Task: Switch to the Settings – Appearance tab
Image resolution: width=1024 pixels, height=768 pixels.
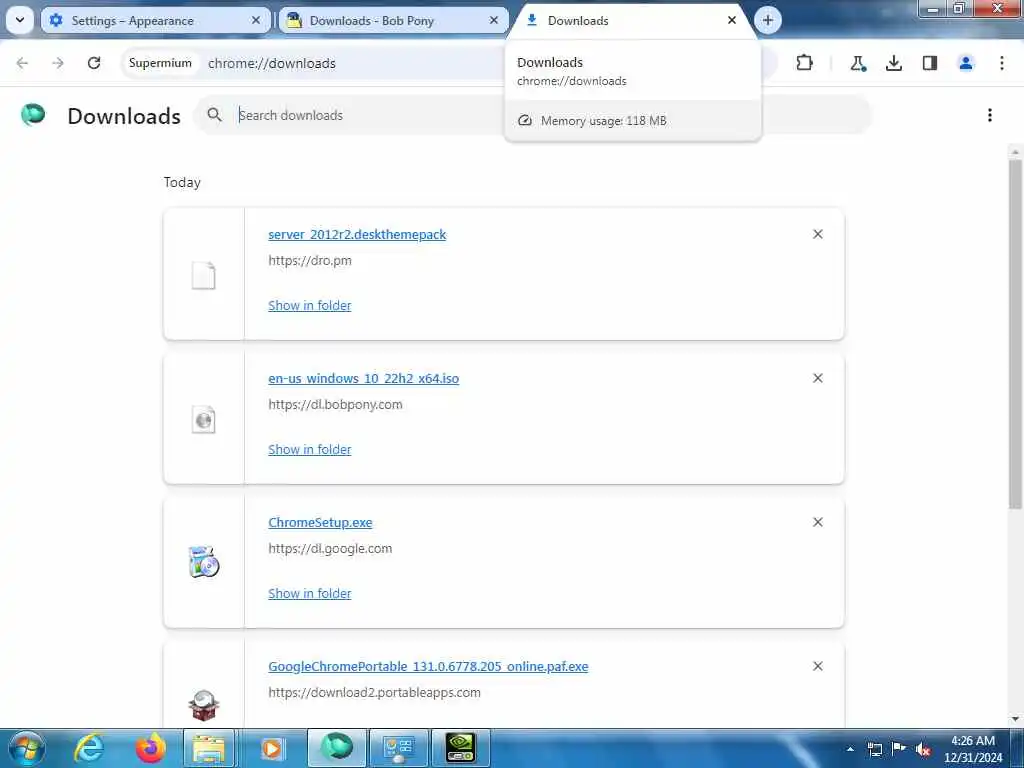Action: coord(155,20)
